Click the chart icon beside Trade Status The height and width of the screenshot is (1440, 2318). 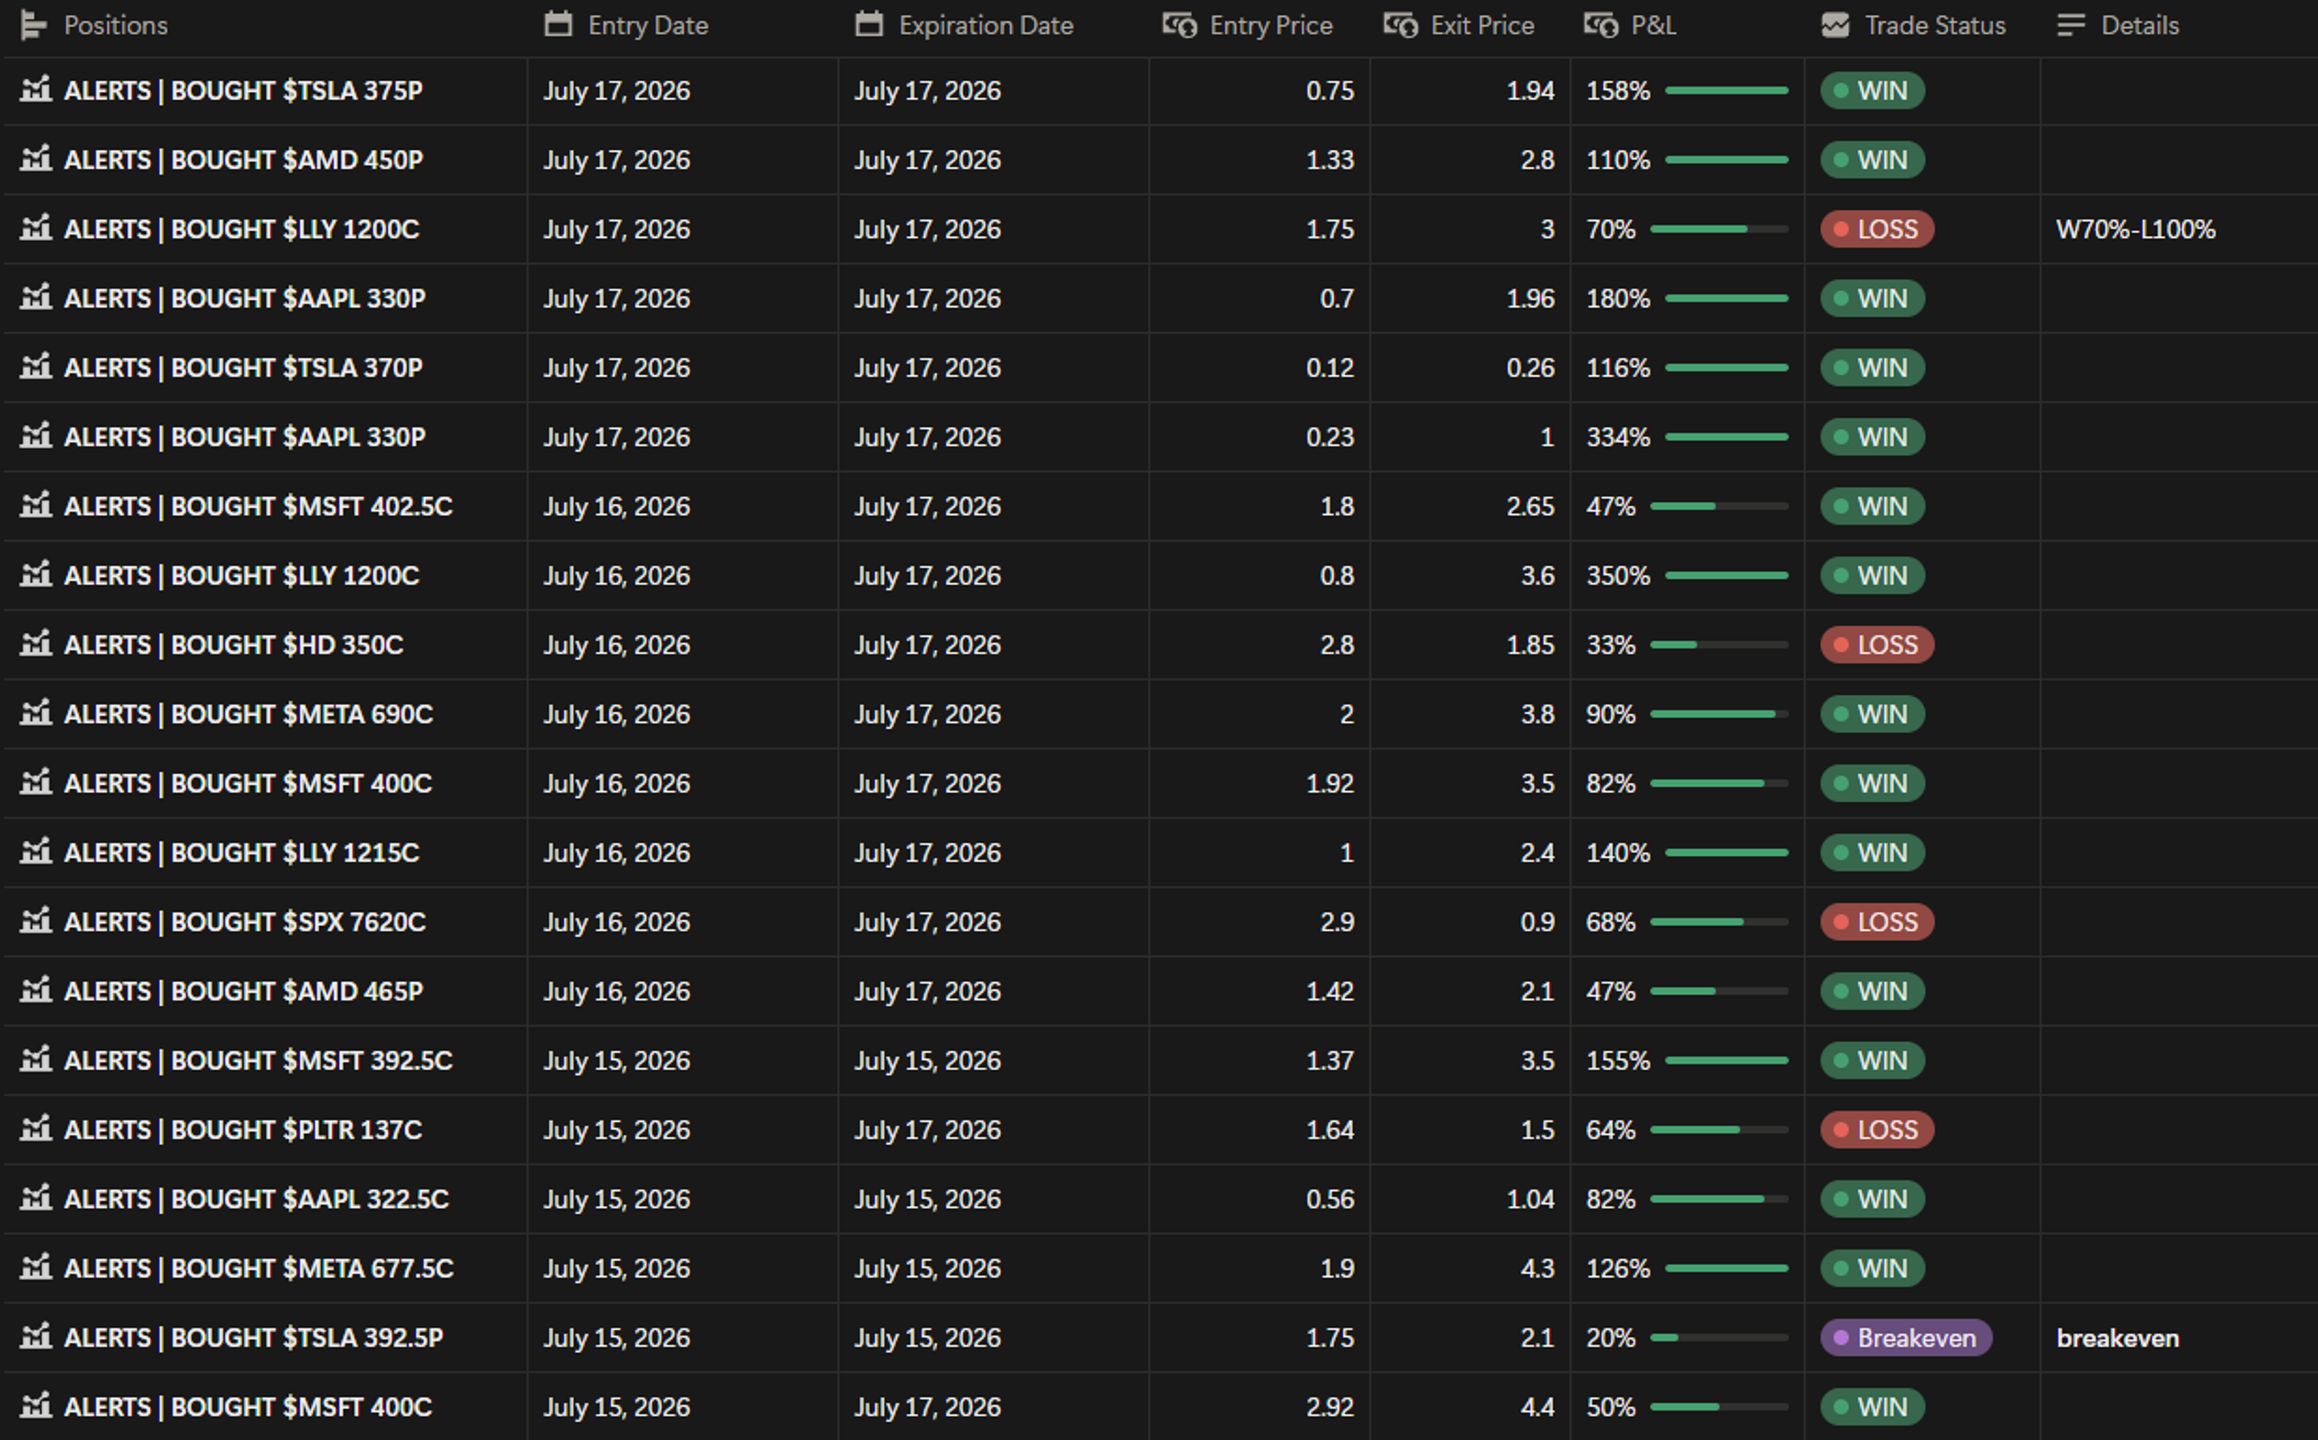1835,25
